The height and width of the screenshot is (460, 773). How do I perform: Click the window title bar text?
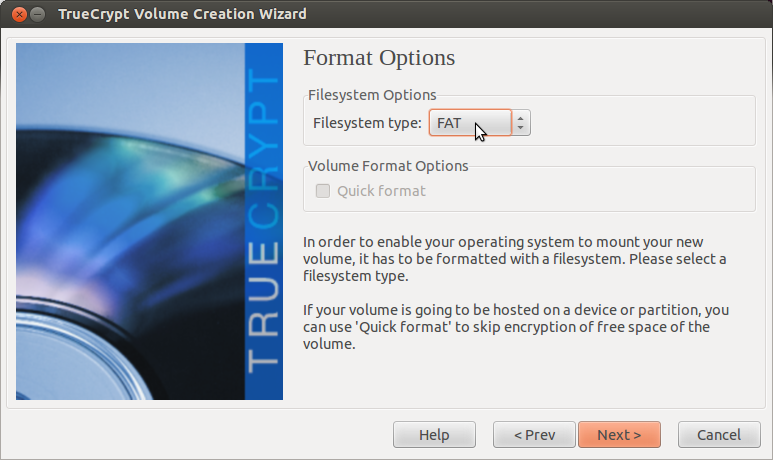(182, 14)
